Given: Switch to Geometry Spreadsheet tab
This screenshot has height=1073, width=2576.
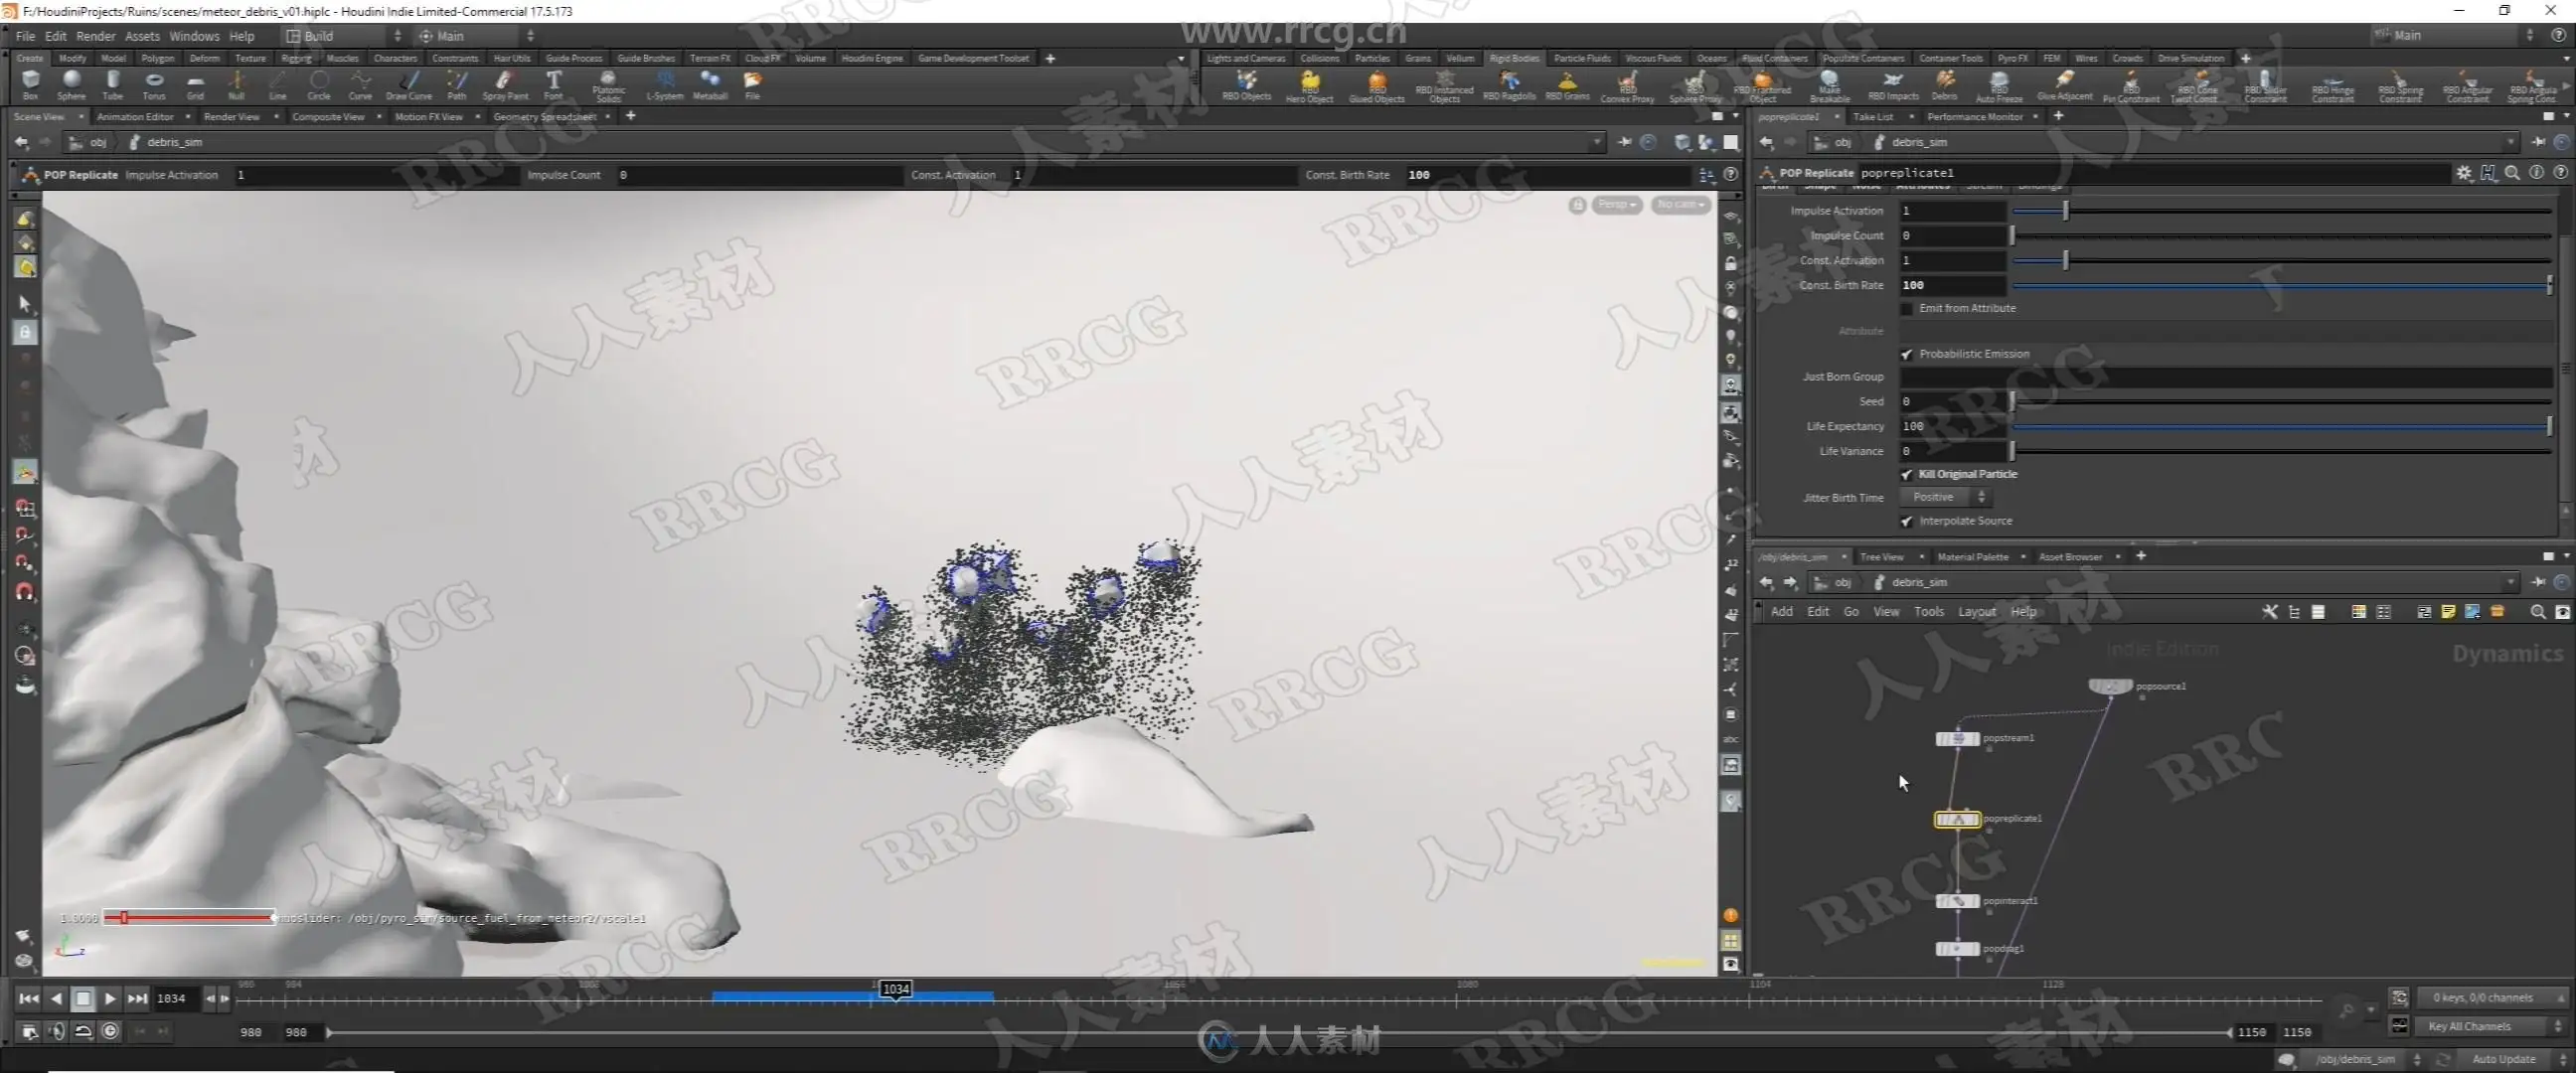Looking at the screenshot, I should coord(544,117).
